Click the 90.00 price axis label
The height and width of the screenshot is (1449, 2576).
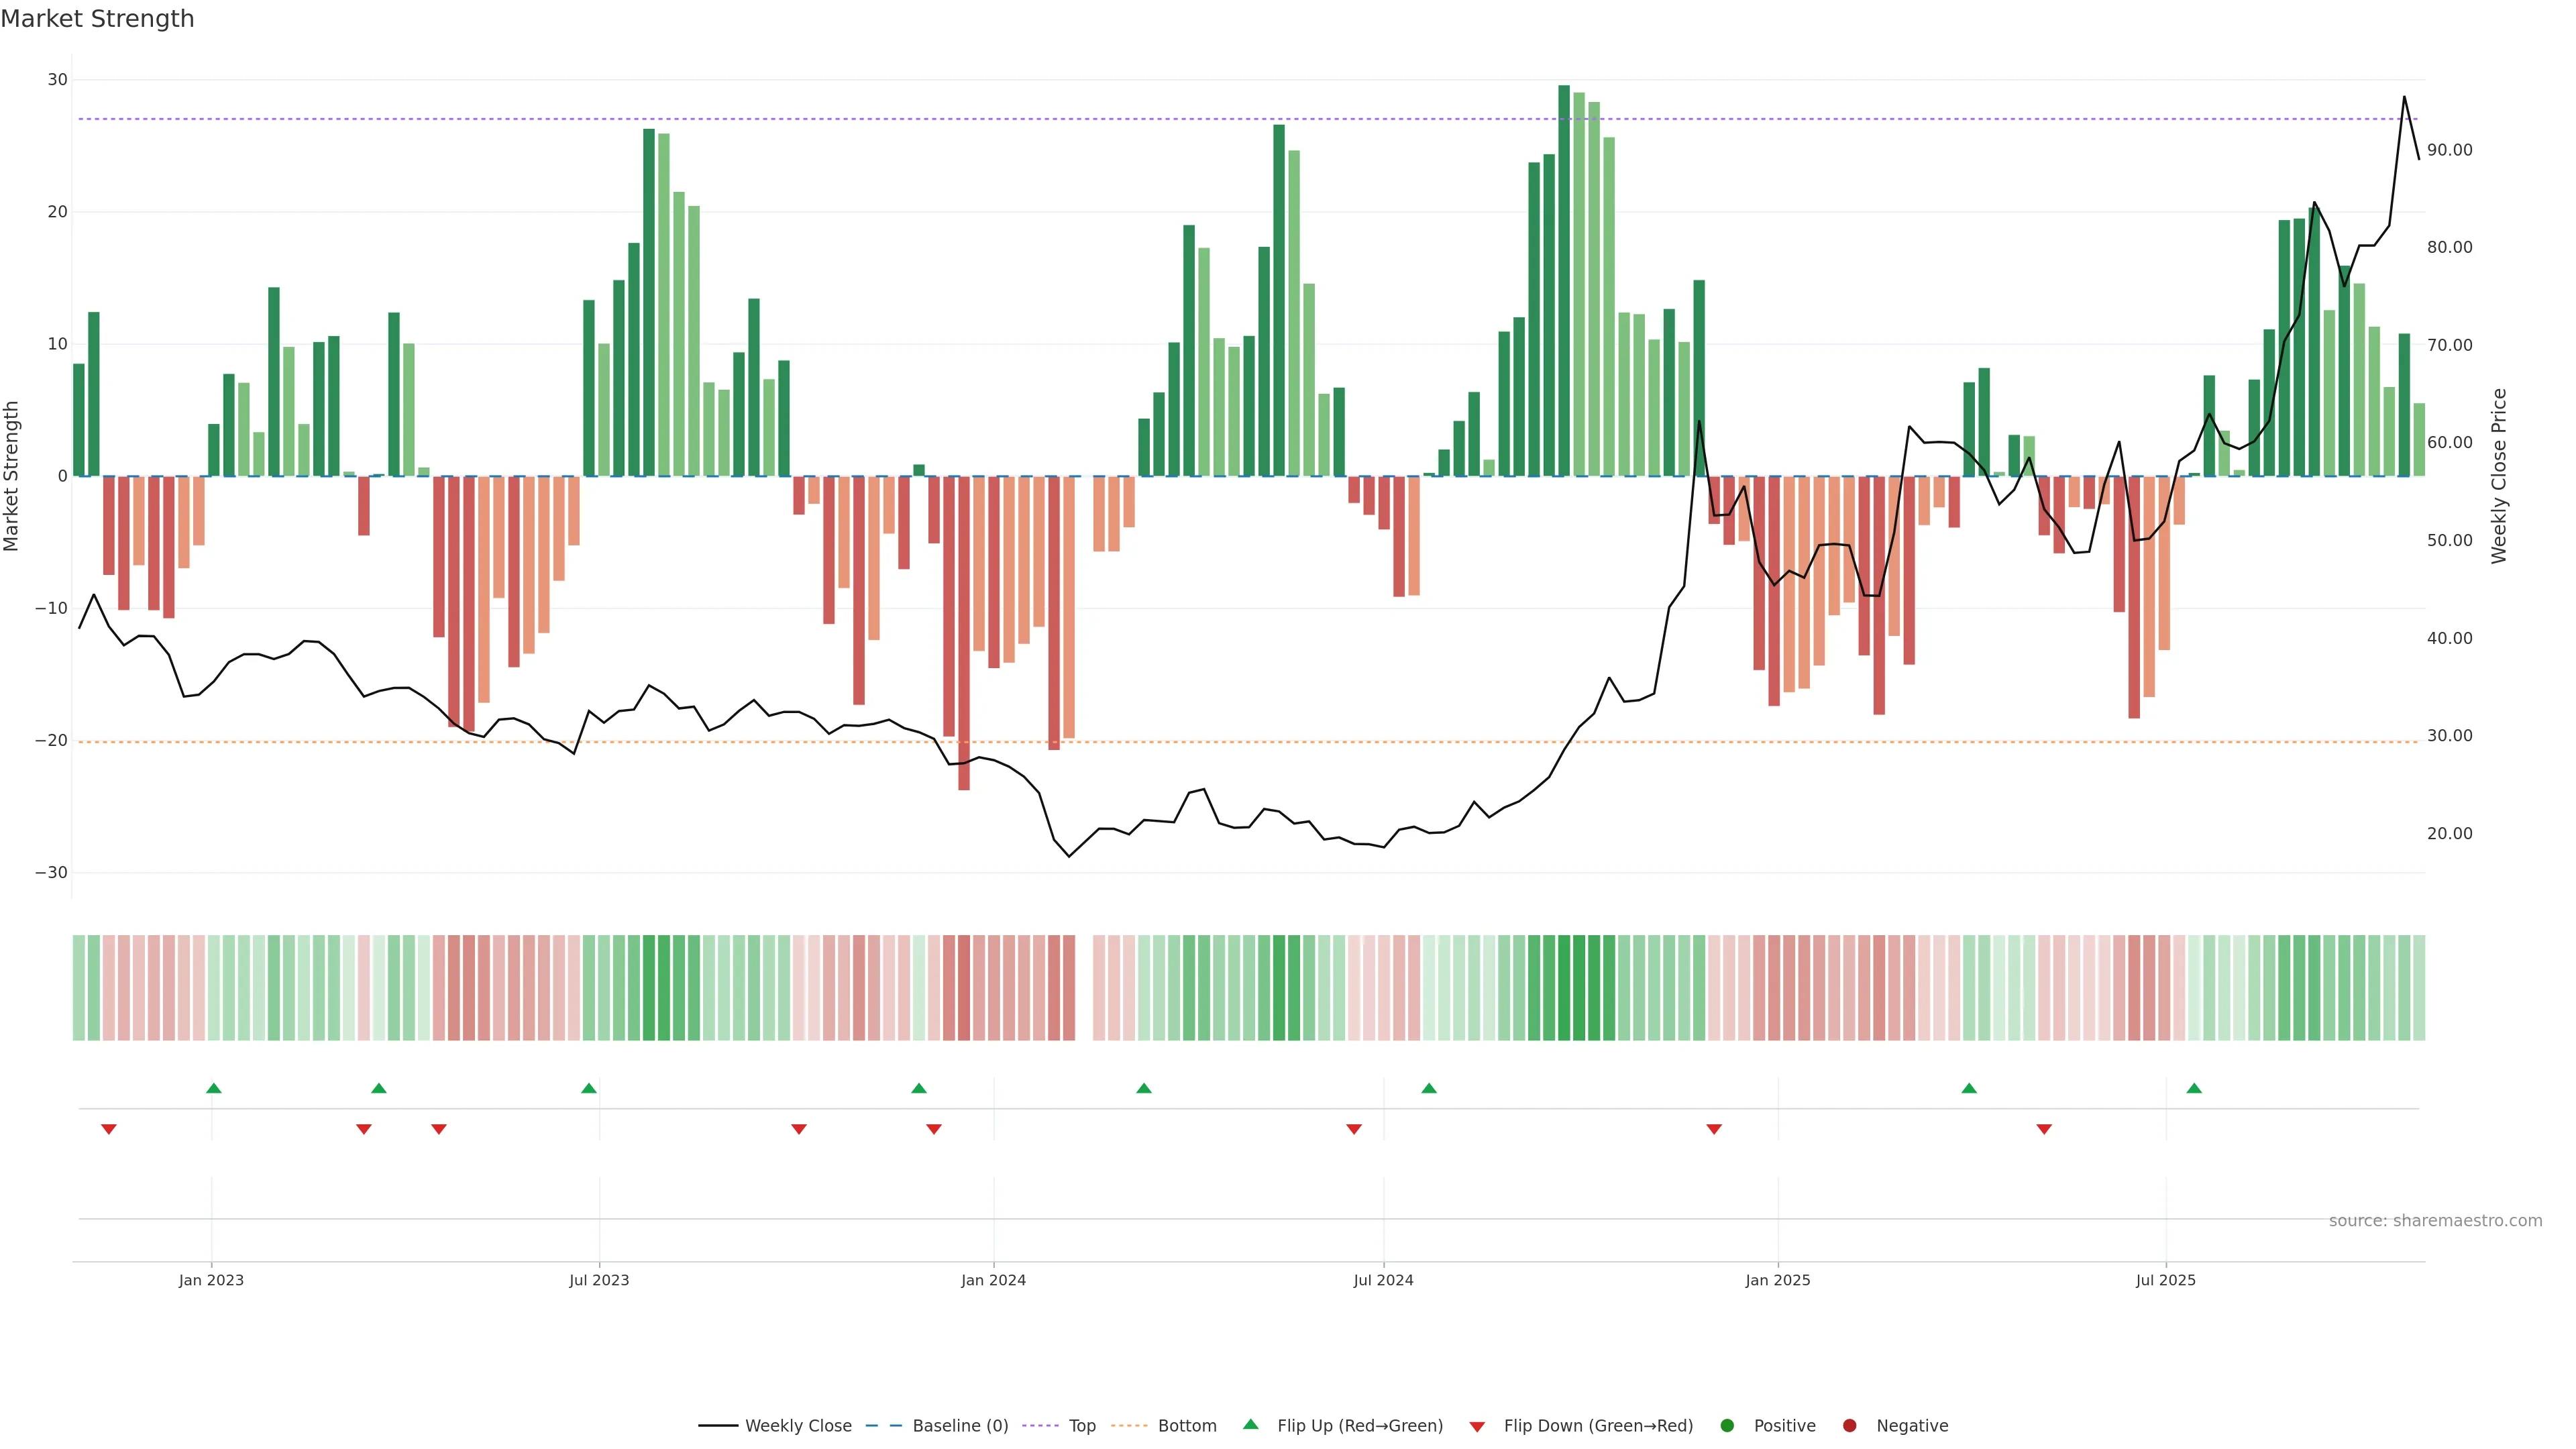tap(2449, 150)
